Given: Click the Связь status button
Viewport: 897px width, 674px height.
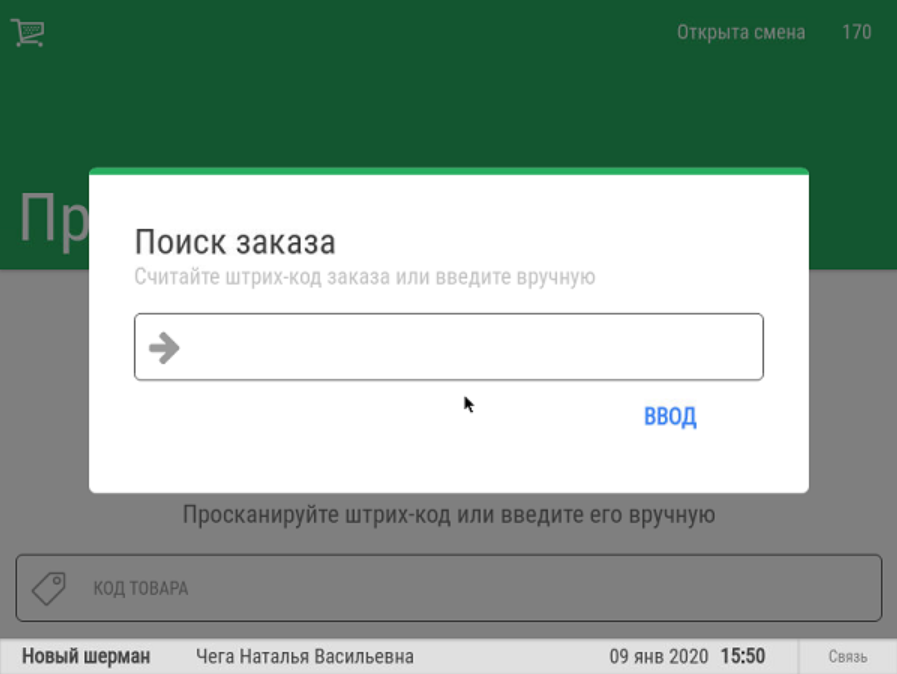Looking at the screenshot, I should (x=848, y=656).
